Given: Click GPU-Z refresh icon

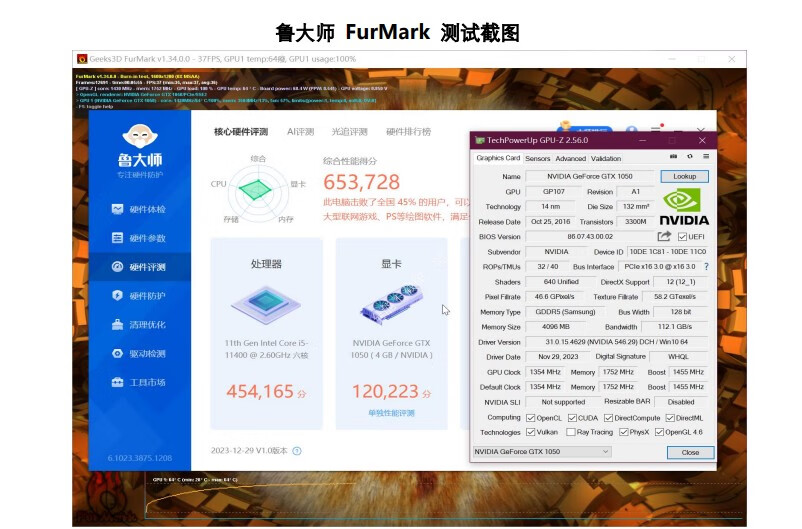Looking at the screenshot, I should coord(689,157).
